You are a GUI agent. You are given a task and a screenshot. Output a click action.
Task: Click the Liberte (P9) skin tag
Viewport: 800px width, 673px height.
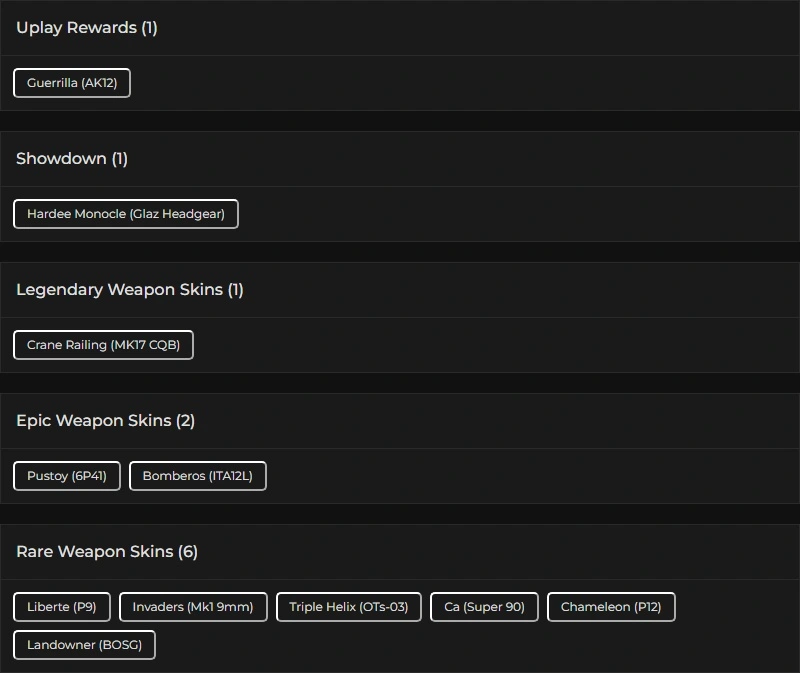62,607
